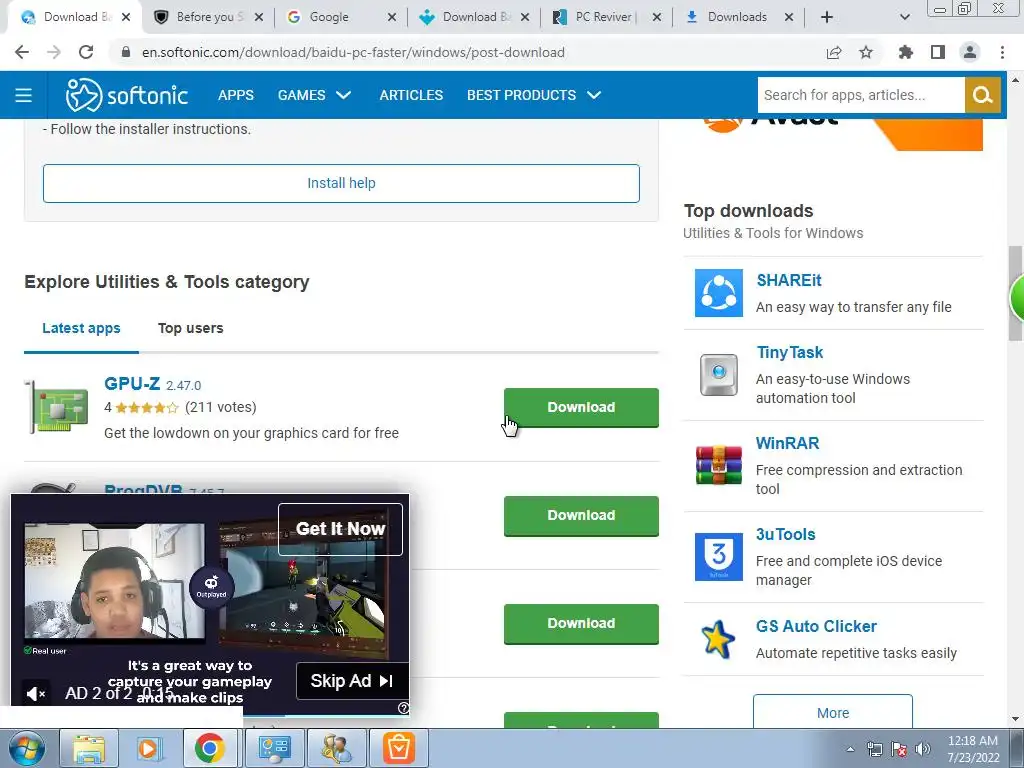Click the Install help button
This screenshot has width=1024, height=768.
coord(341,184)
